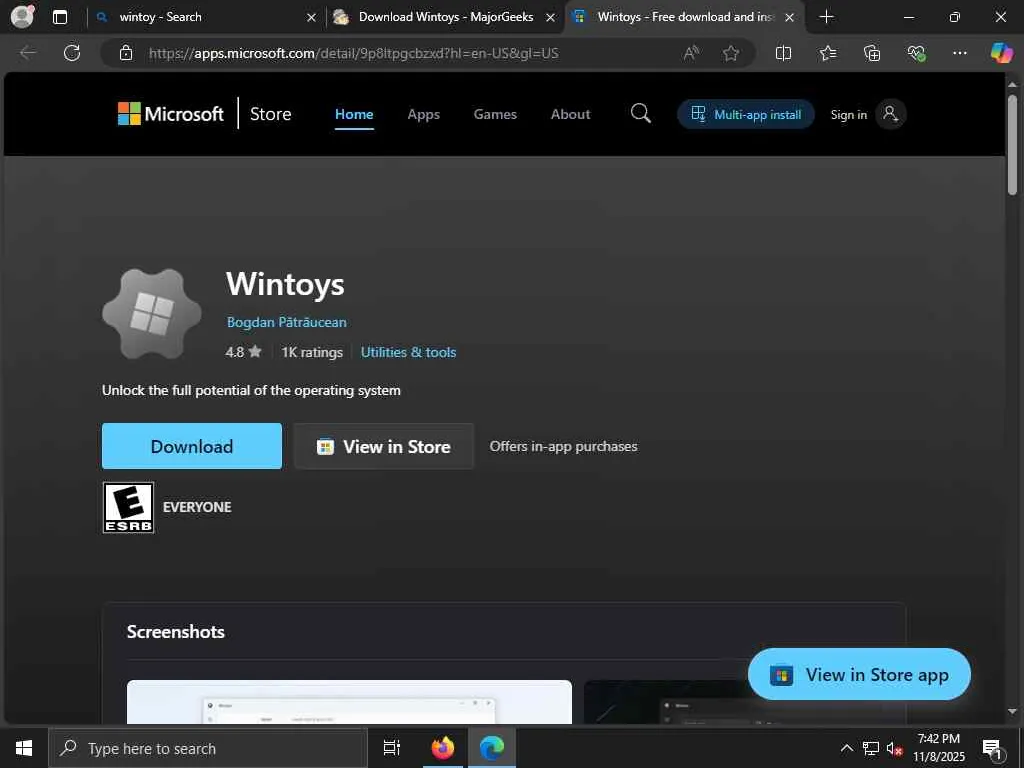Open the light-theme screenshot thumbnail
Image resolution: width=1024 pixels, height=768 pixels.
coord(349,702)
